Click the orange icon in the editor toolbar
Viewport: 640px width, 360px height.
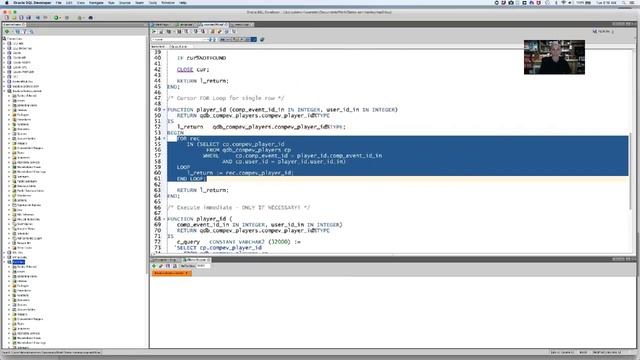[x=212, y=31]
